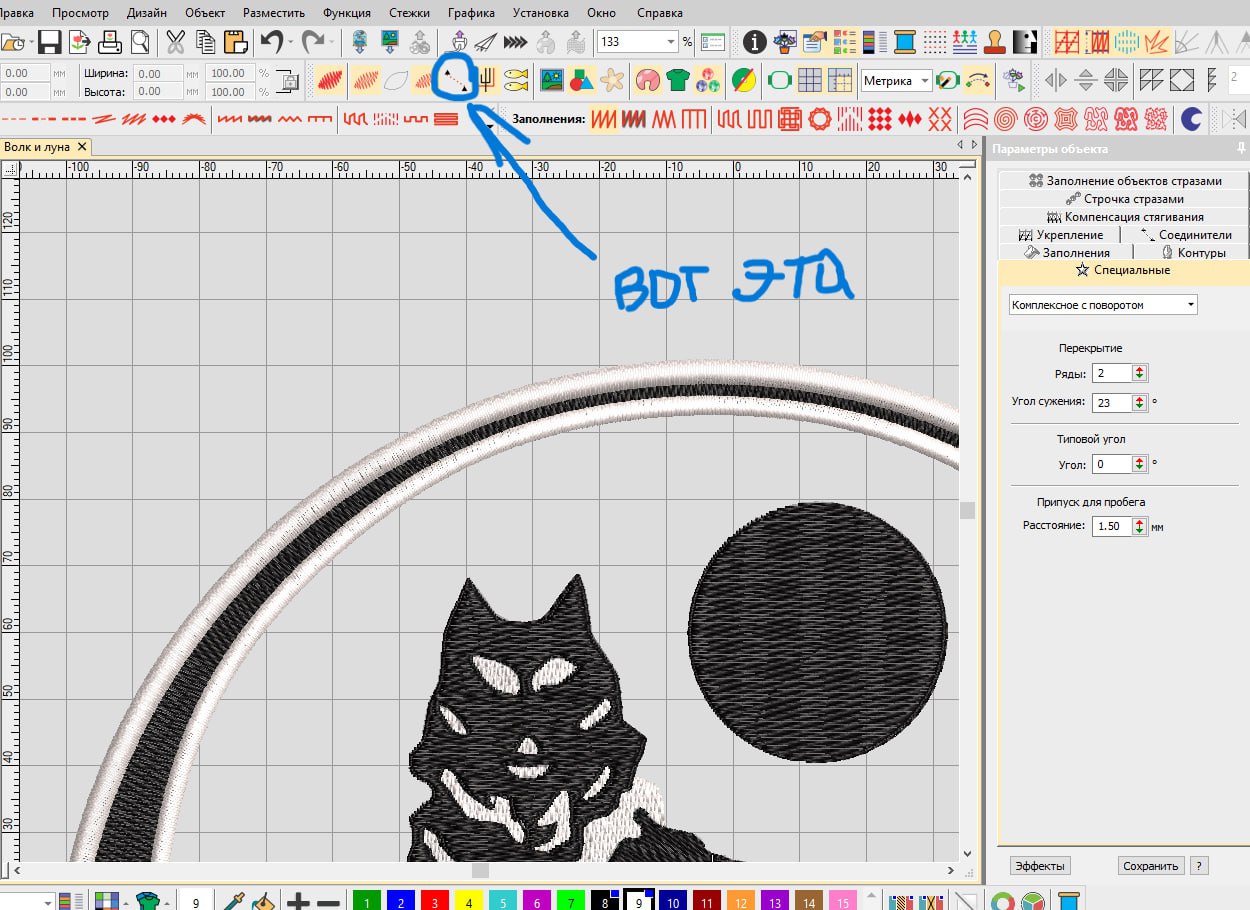Viewport: 1250px width, 910px height.
Task: Open the Комплексное с поворотом dropdown
Action: [x=1103, y=304]
